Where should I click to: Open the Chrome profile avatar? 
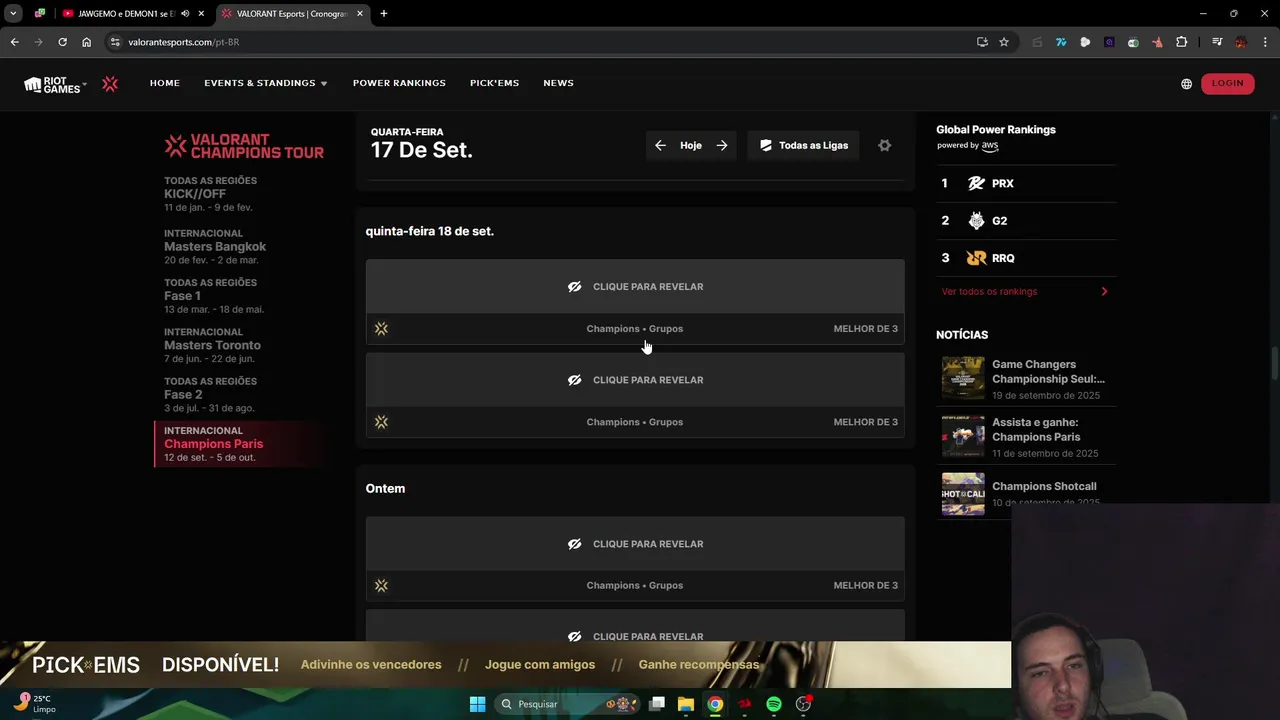tap(1241, 42)
